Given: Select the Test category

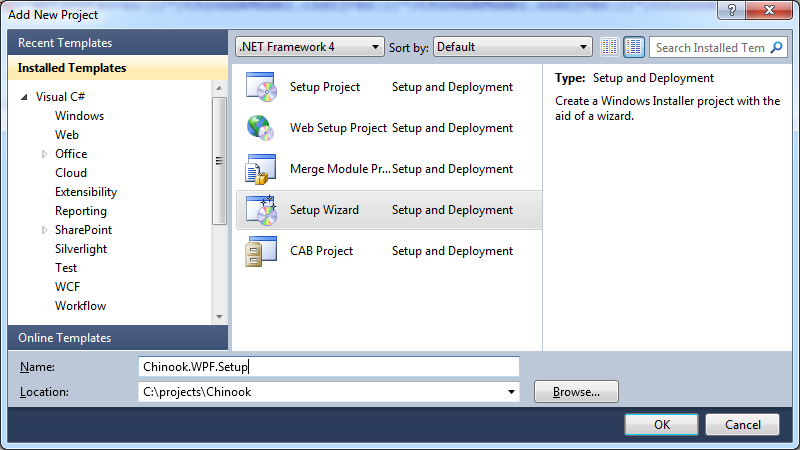Looking at the screenshot, I should click(66, 268).
